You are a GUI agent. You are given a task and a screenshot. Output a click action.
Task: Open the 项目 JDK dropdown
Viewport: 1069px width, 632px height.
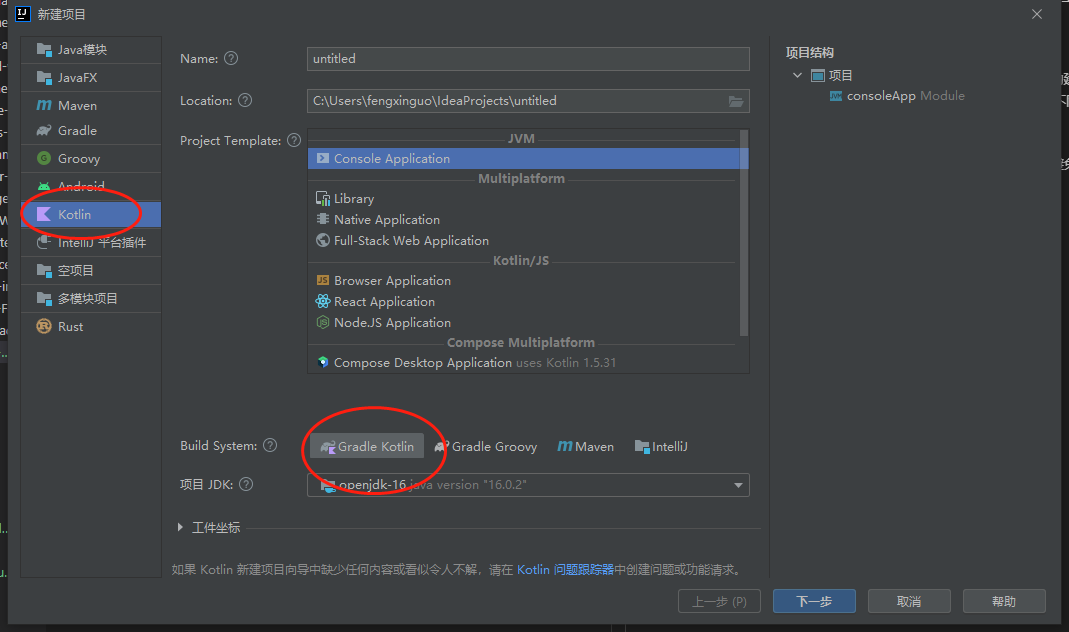[739, 486]
